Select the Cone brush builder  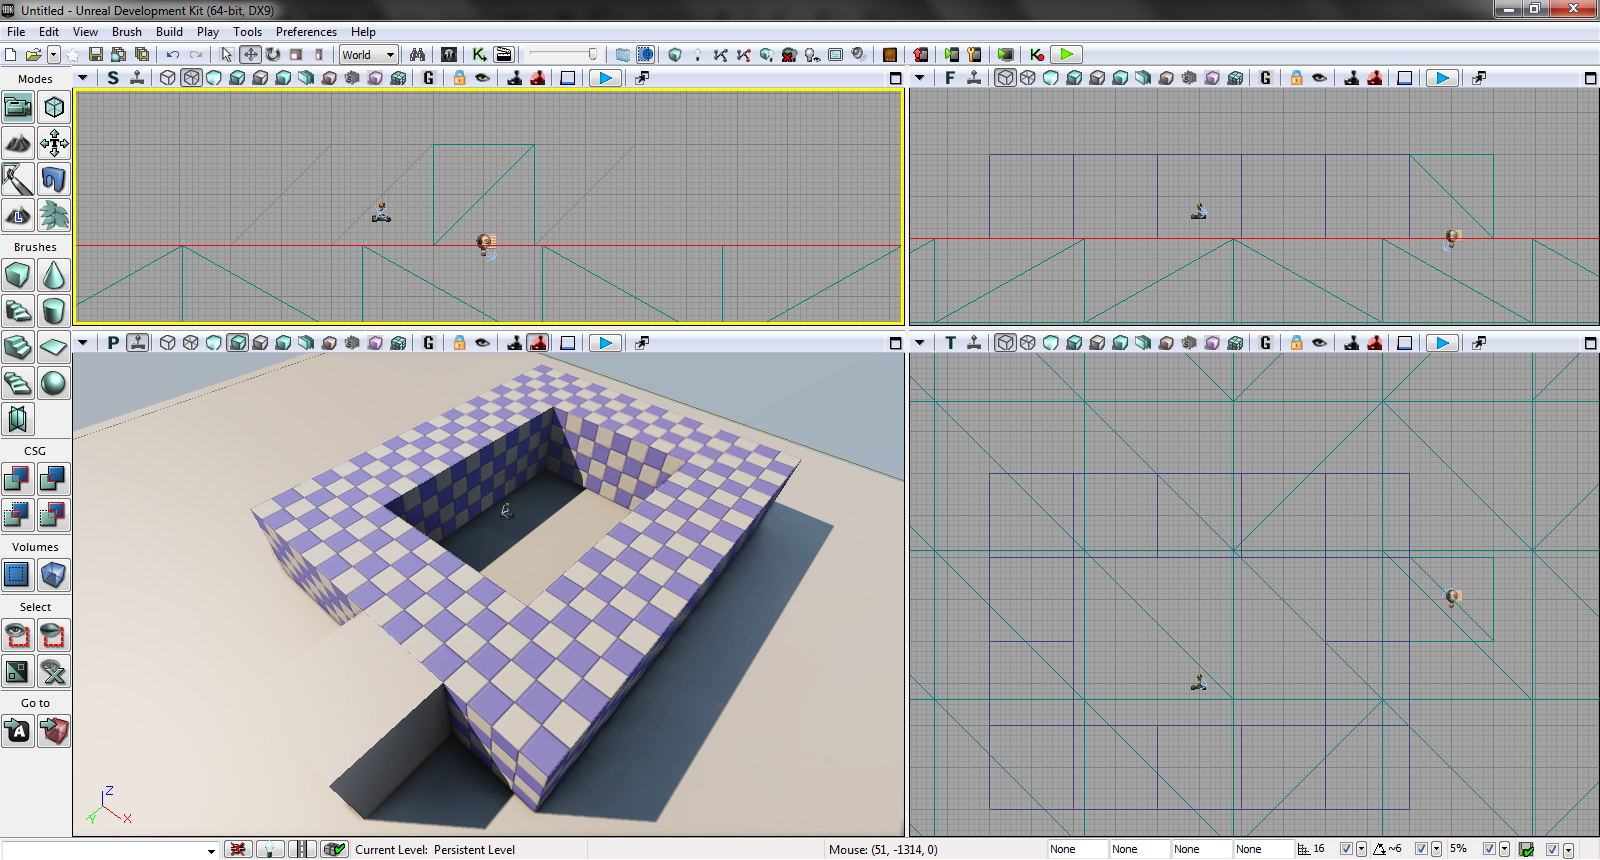(x=54, y=275)
